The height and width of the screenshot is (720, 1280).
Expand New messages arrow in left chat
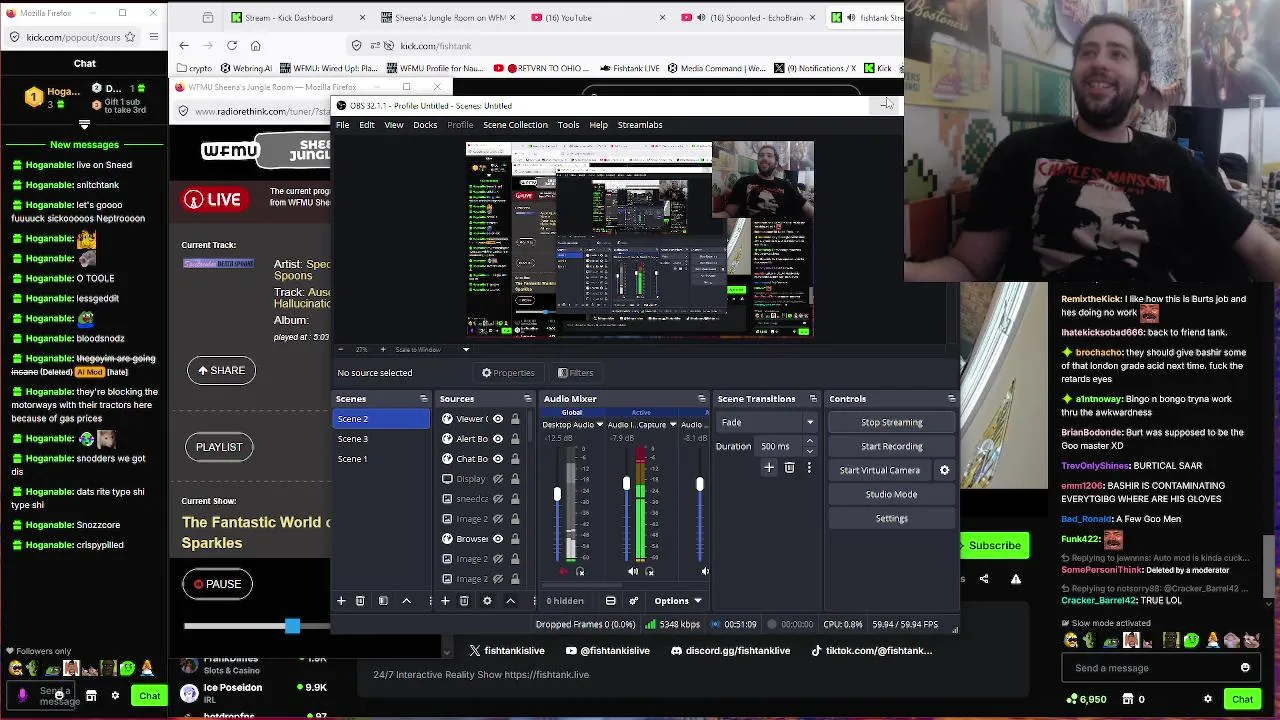(x=84, y=125)
